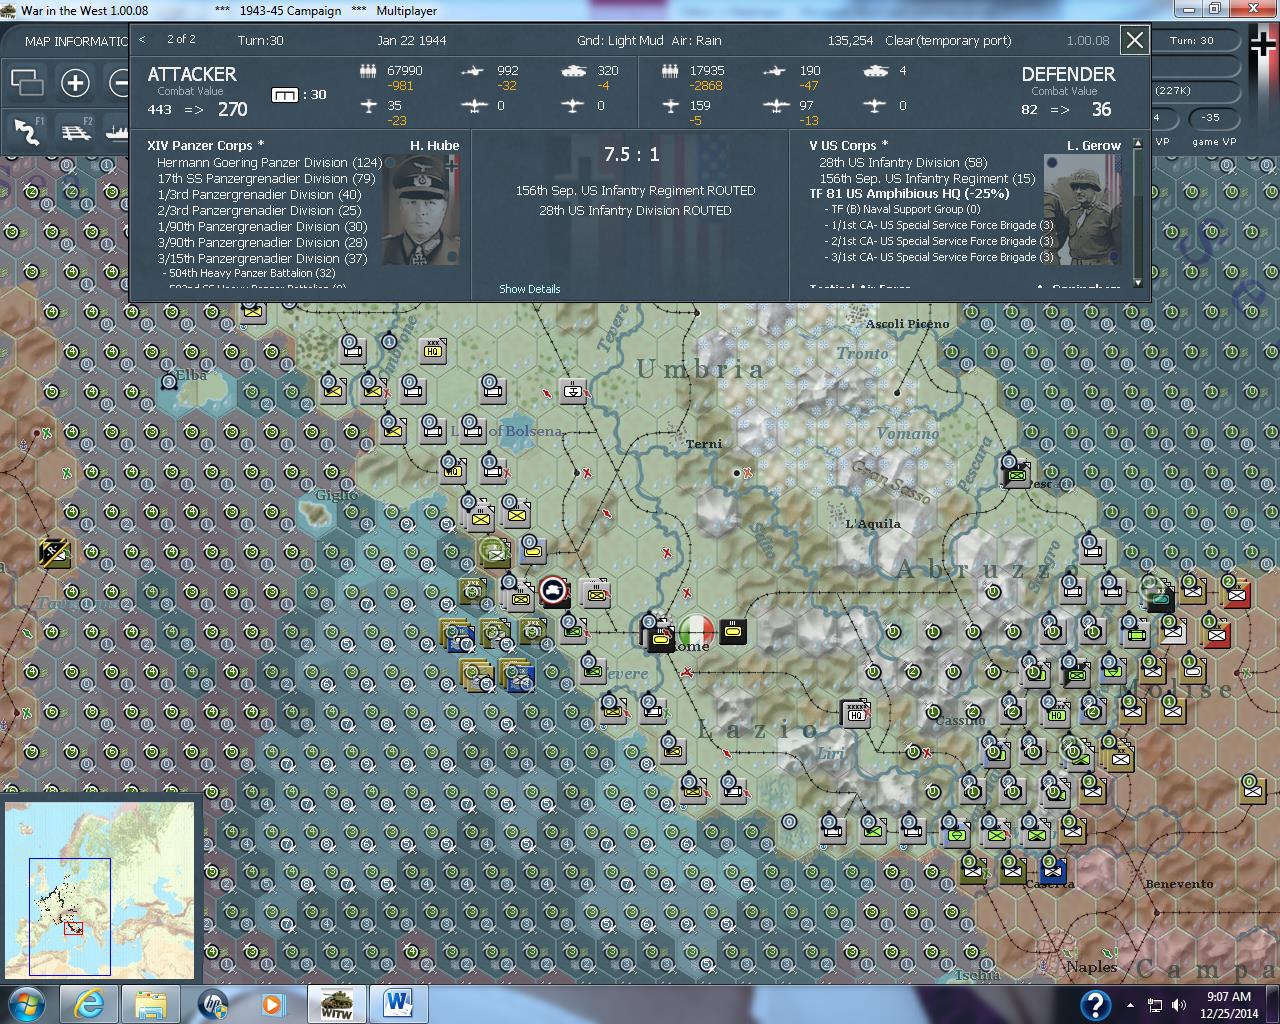Image resolution: width=1280 pixels, height=1024 pixels.
Task: Select the circular roundel battle marker
Action: pyautogui.click(x=553, y=591)
